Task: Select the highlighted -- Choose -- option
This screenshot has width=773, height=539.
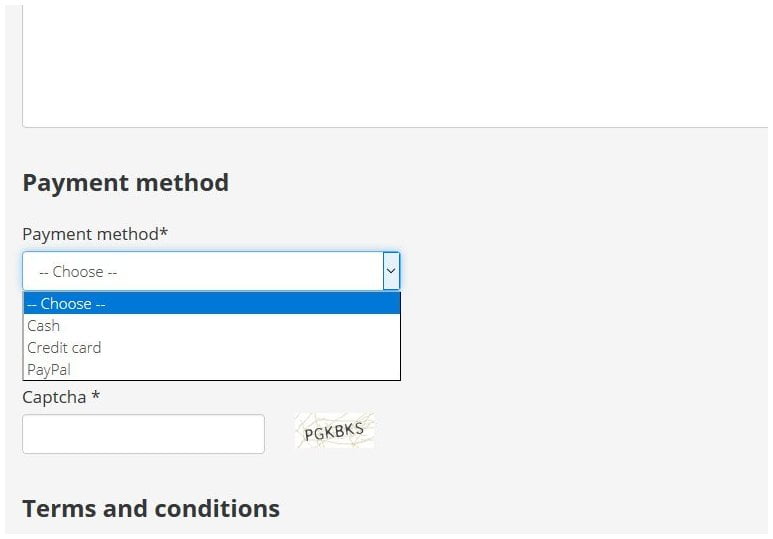Action: [211, 303]
